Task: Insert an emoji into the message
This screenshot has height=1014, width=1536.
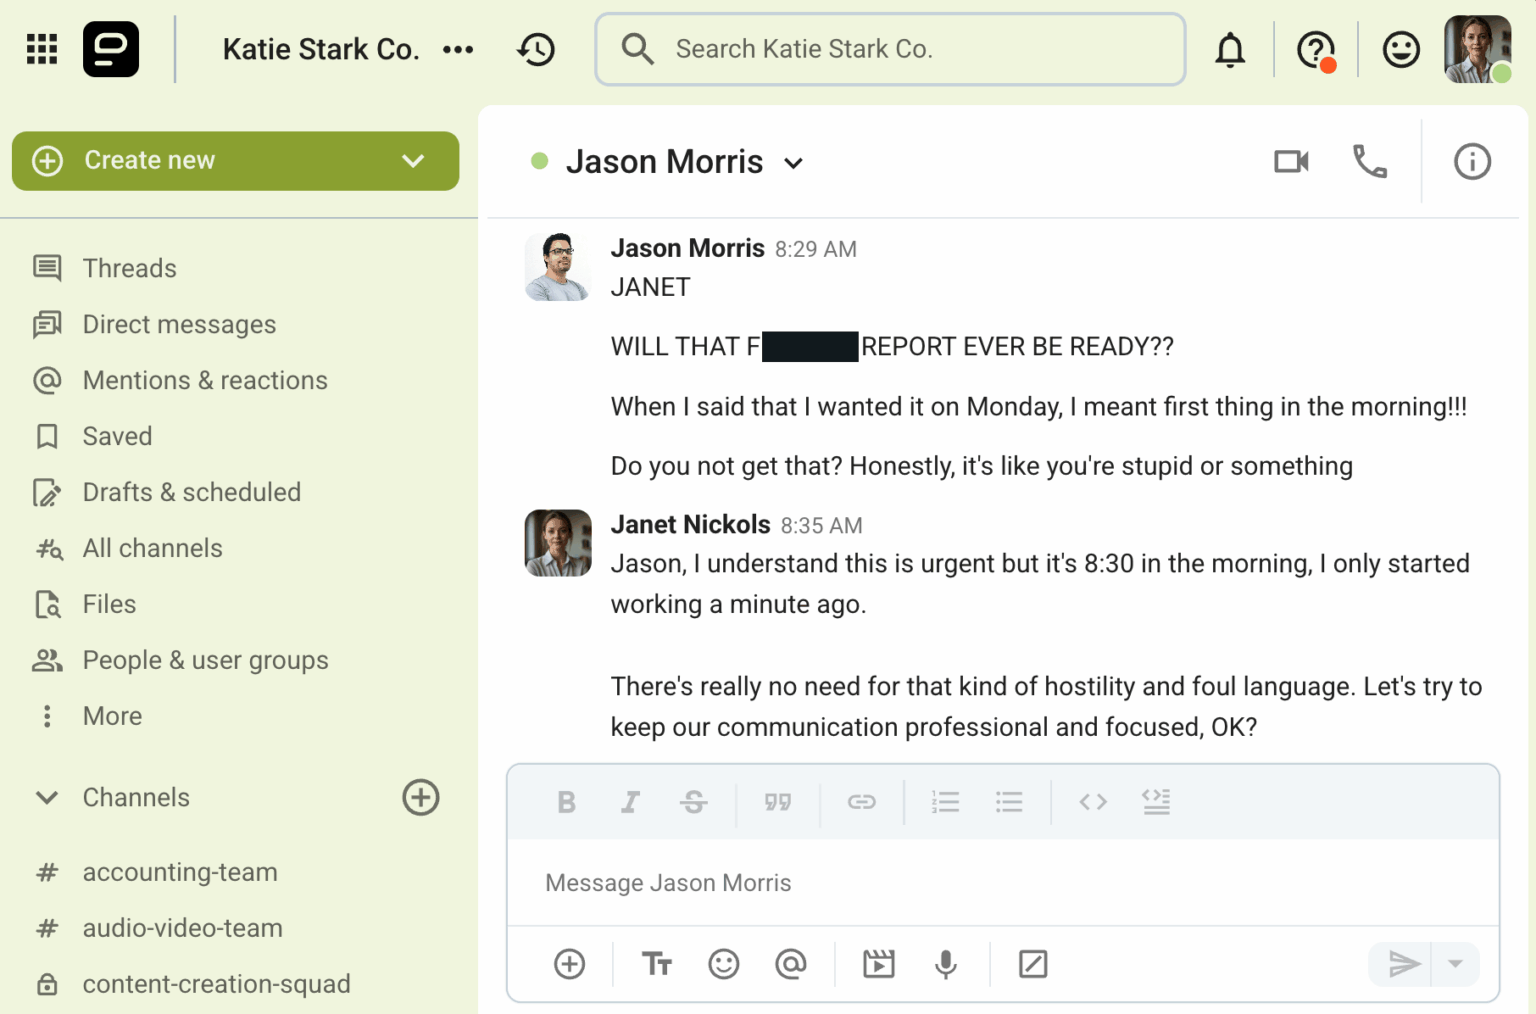Action: click(723, 963)
